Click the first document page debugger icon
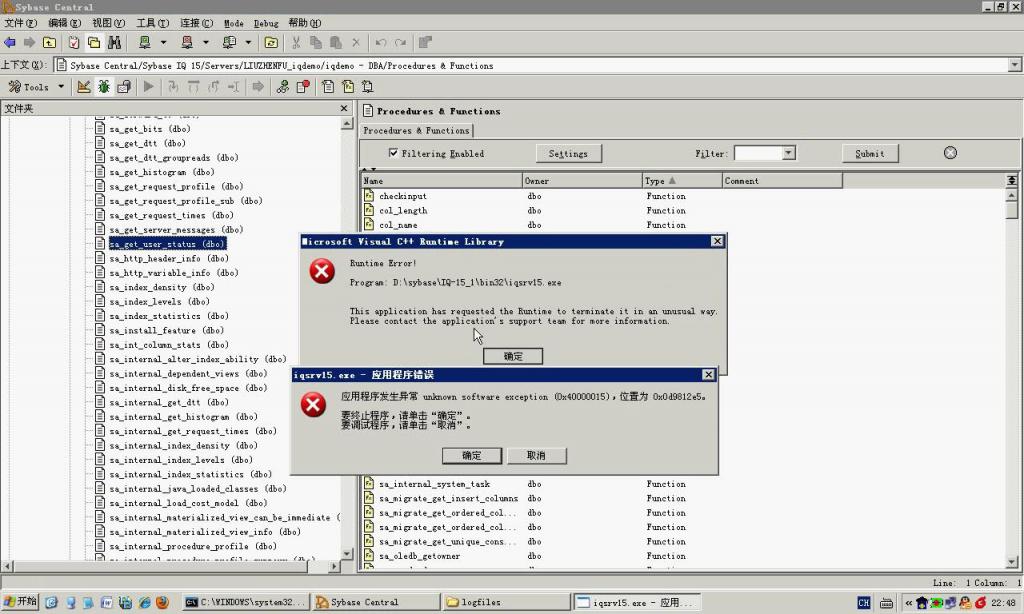Image resolution: width=1024 pixels, height=614 pixels. pyautogui.click(x=328, y=86)
